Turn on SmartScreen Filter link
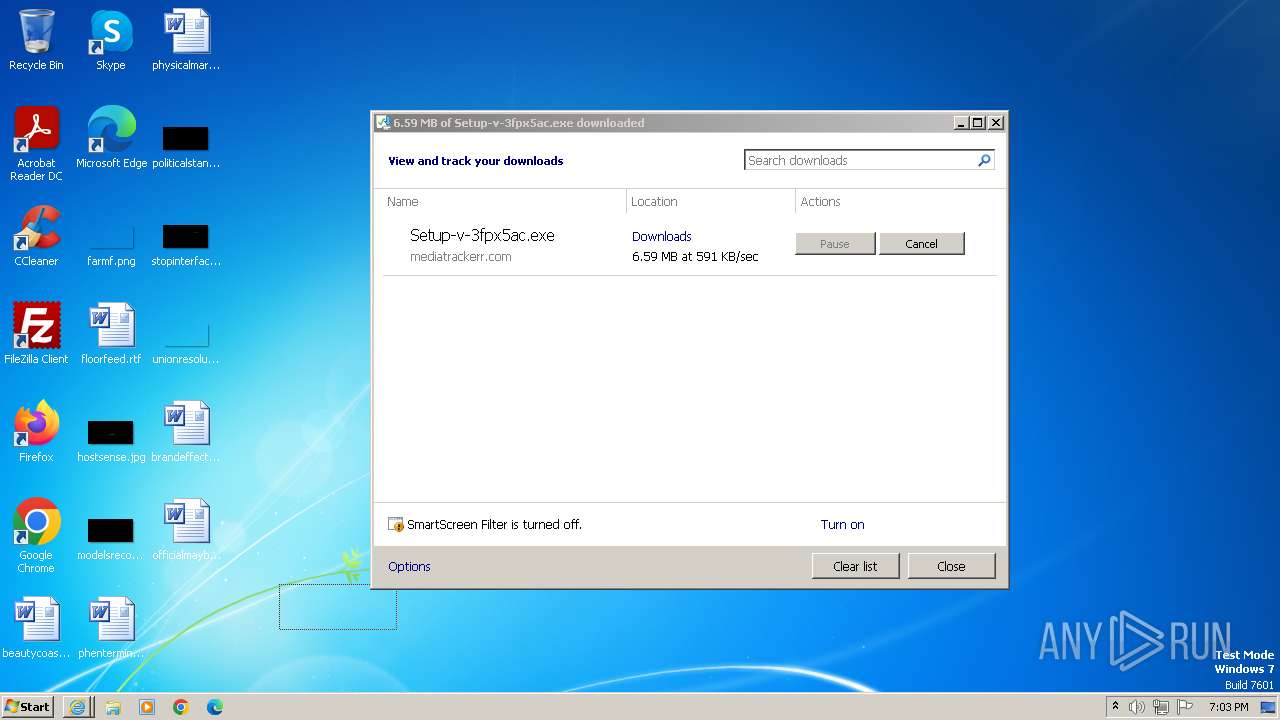Viewport: 1280px width, 720px height. tap(842, 524)
